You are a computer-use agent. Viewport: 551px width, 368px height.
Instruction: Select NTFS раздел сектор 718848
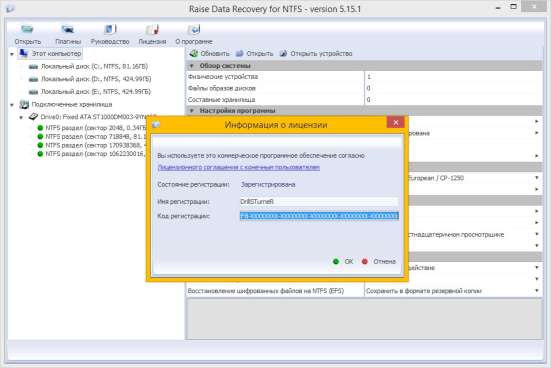pos(96,136)
